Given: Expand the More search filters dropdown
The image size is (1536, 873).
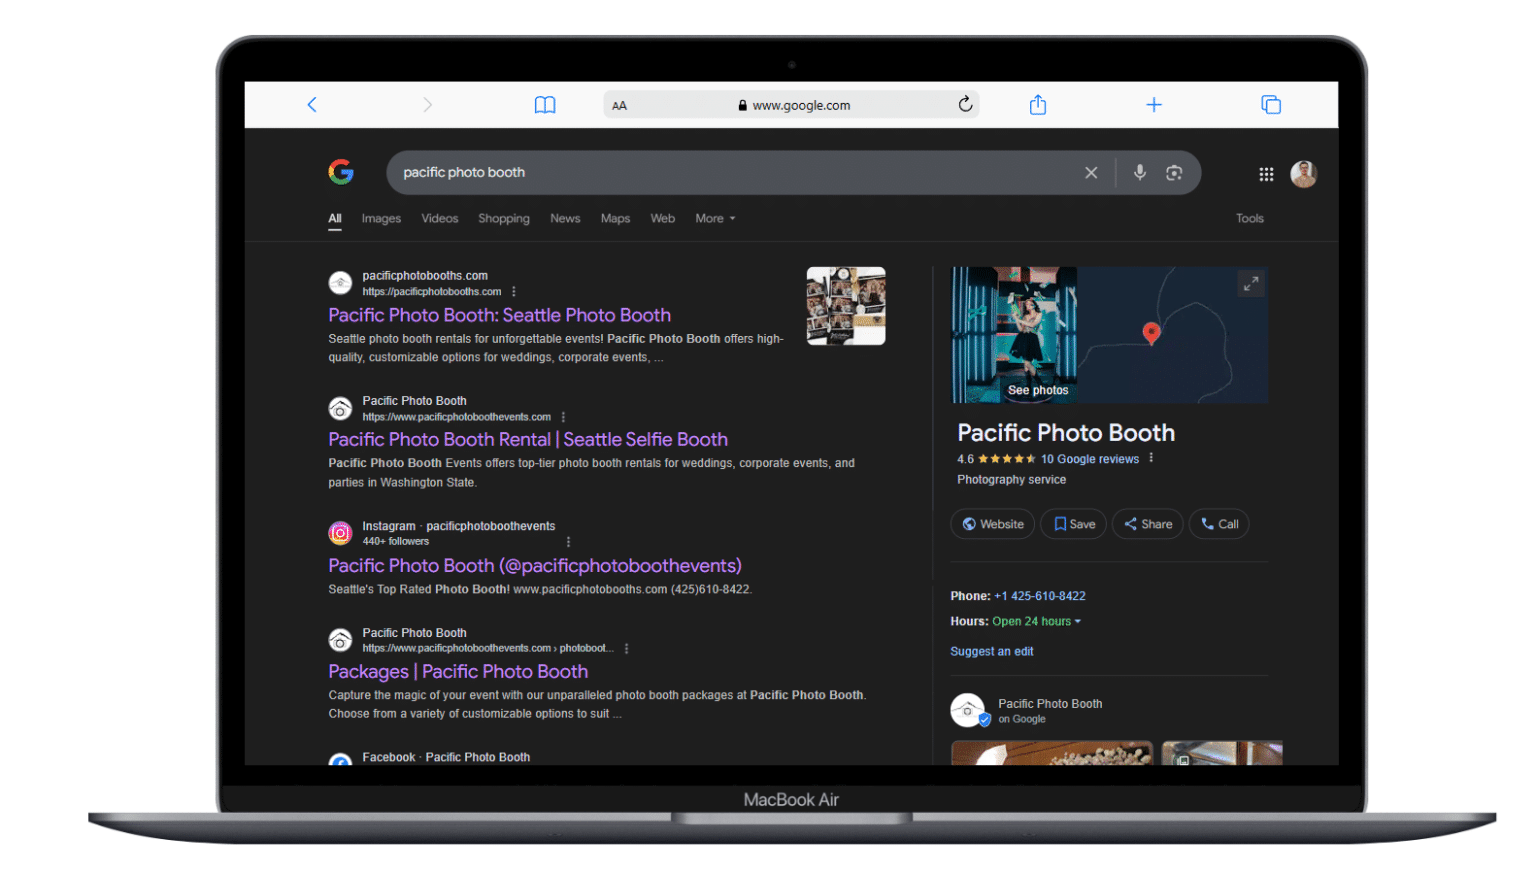Looking at the screenshot, I should pos(715,218).
